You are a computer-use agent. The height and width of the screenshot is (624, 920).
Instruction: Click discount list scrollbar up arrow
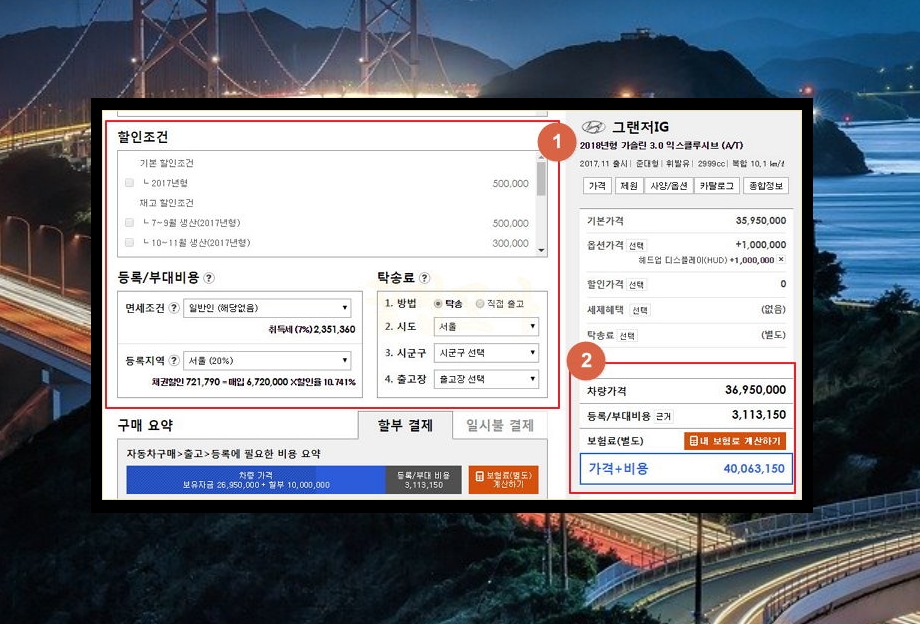pos(542,156)
